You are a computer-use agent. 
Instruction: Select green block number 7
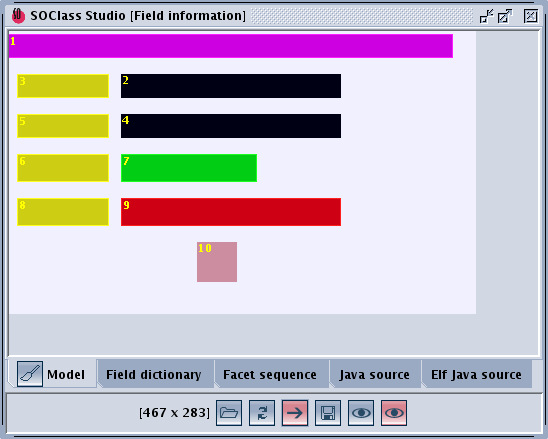tap(189, 168)
